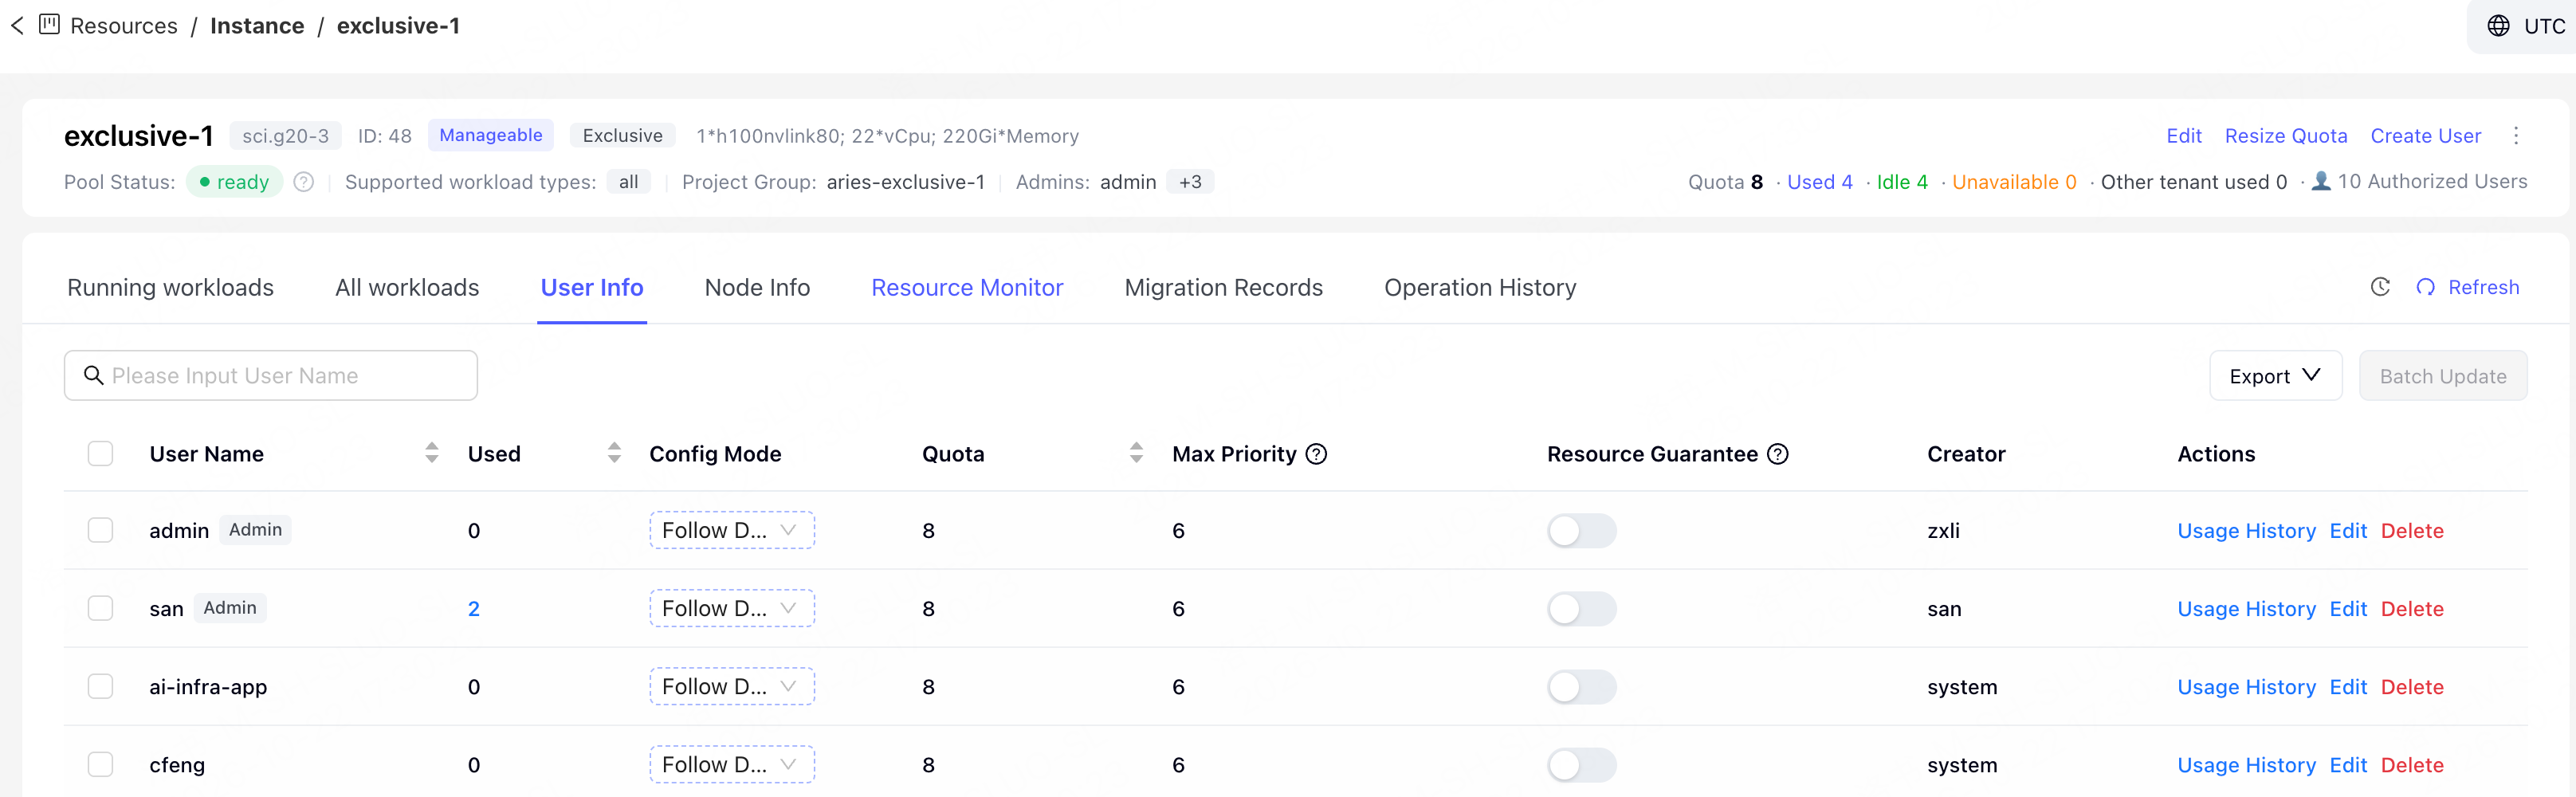Edit the admin user row

pos(2348,531)
